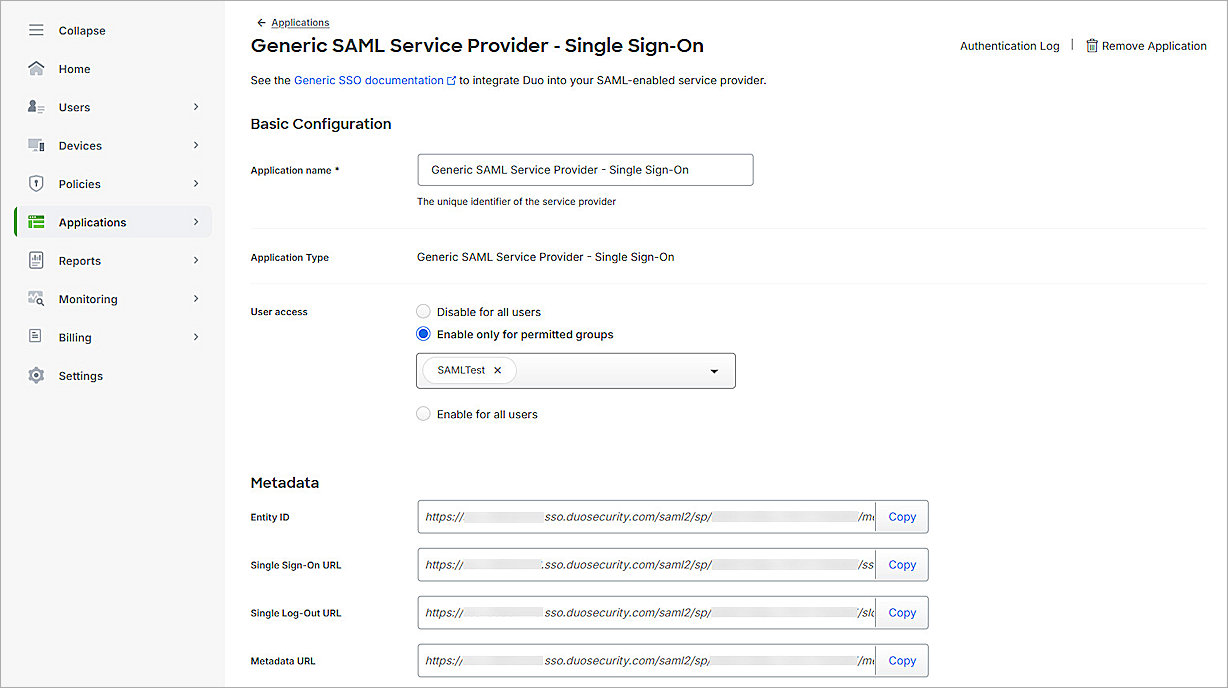
Task: Open the Applications sidebar menu item
Action: (x=92, y=222)
